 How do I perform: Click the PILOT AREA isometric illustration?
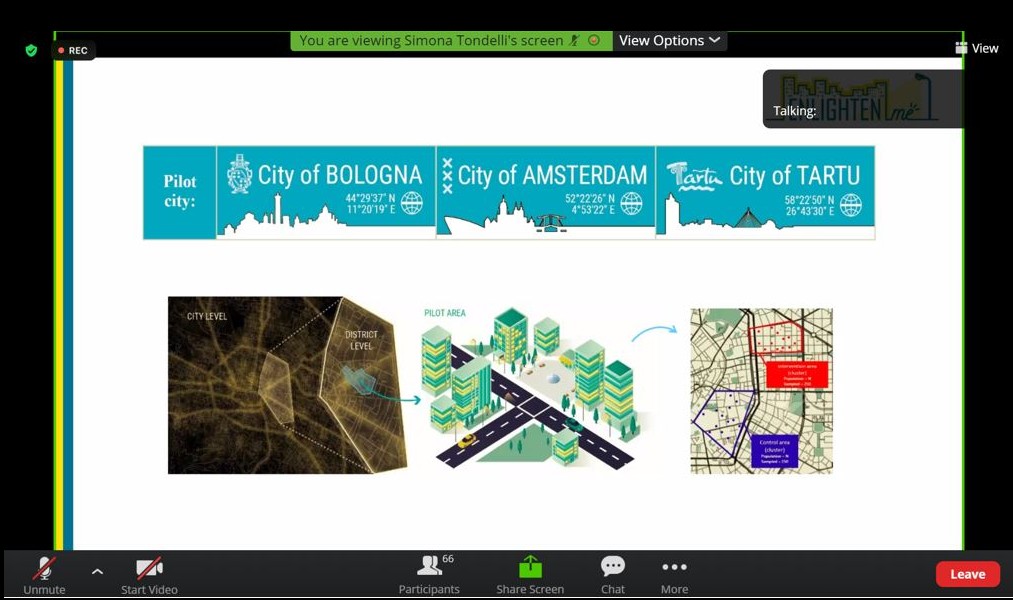click(536, 388)
